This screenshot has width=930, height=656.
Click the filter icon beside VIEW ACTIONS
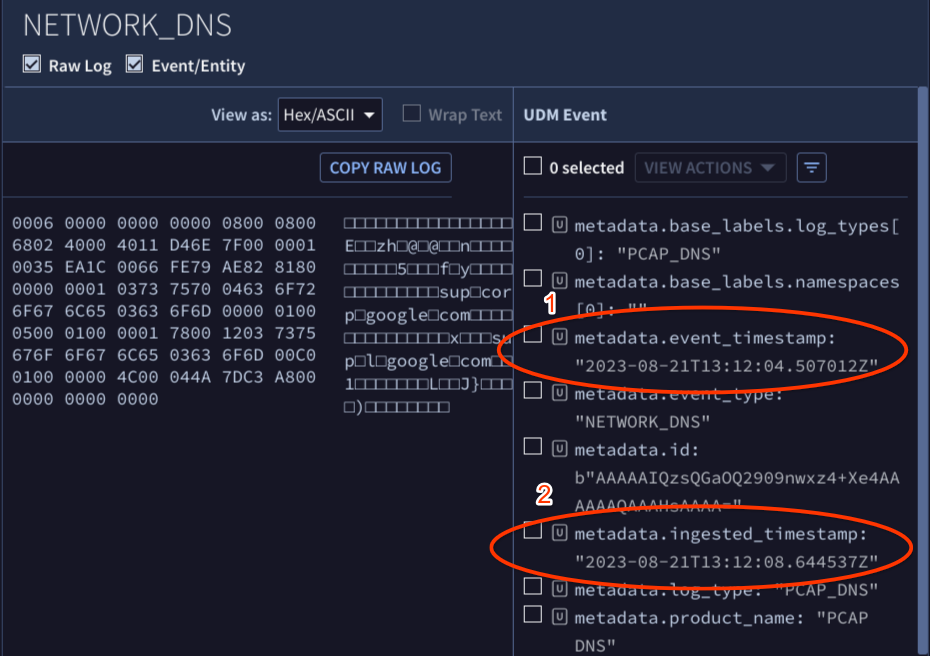point(811,167)
